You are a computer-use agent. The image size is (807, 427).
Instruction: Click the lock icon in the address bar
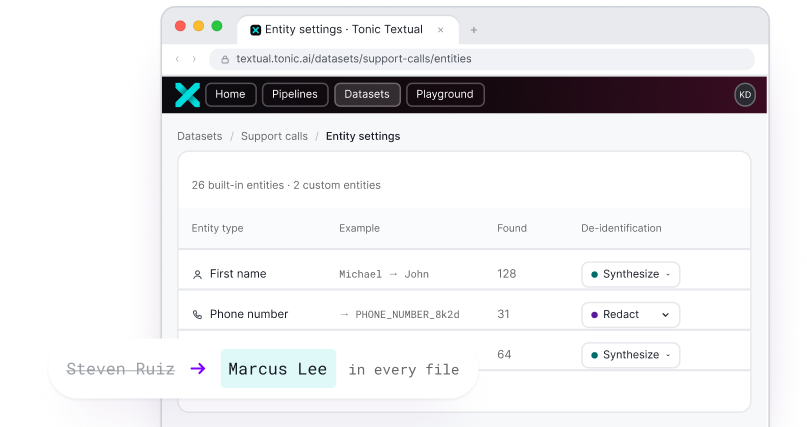225,60
